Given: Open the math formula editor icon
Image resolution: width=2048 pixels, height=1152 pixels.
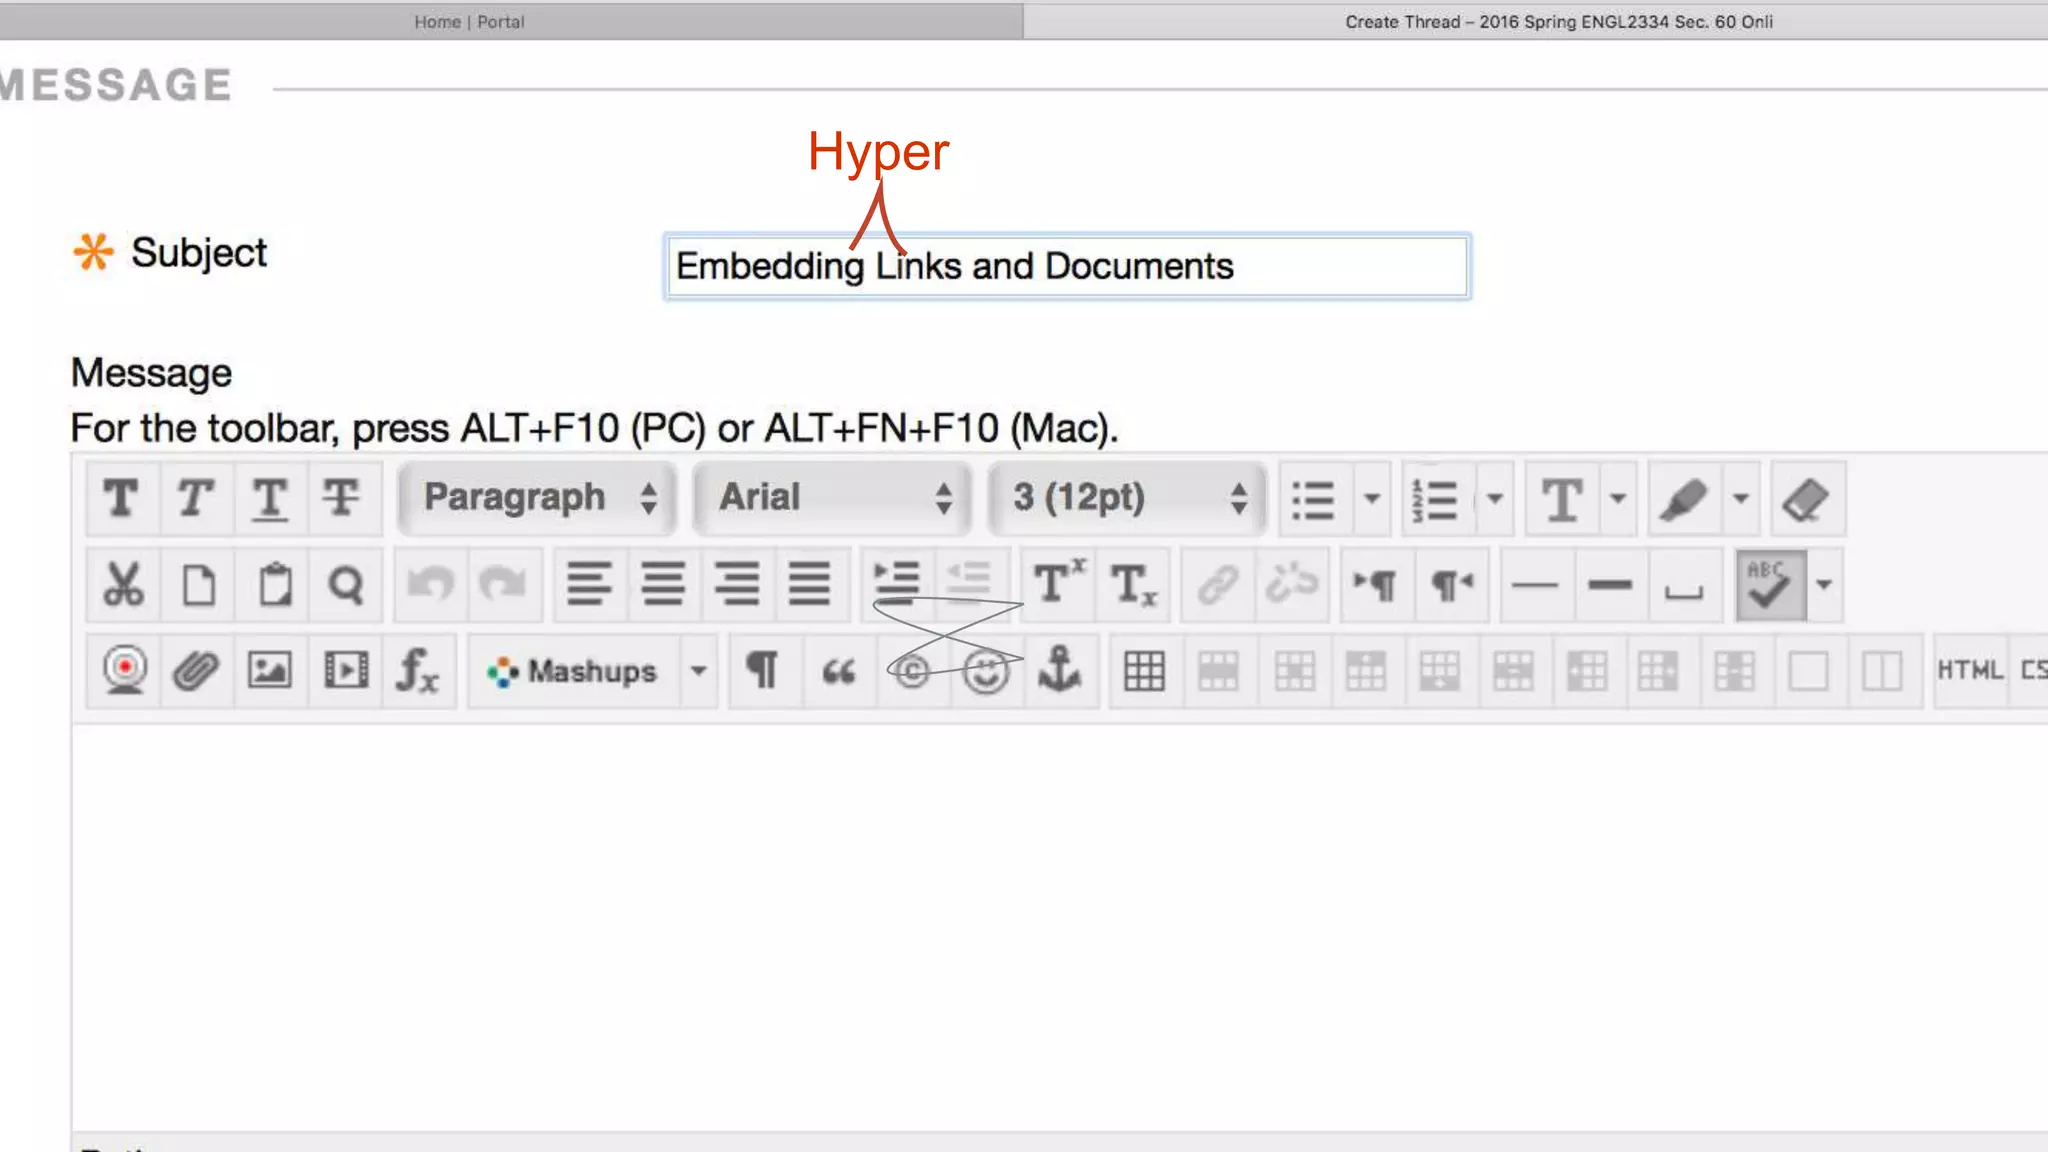Looking at the screenshot, I should [418, 671].
